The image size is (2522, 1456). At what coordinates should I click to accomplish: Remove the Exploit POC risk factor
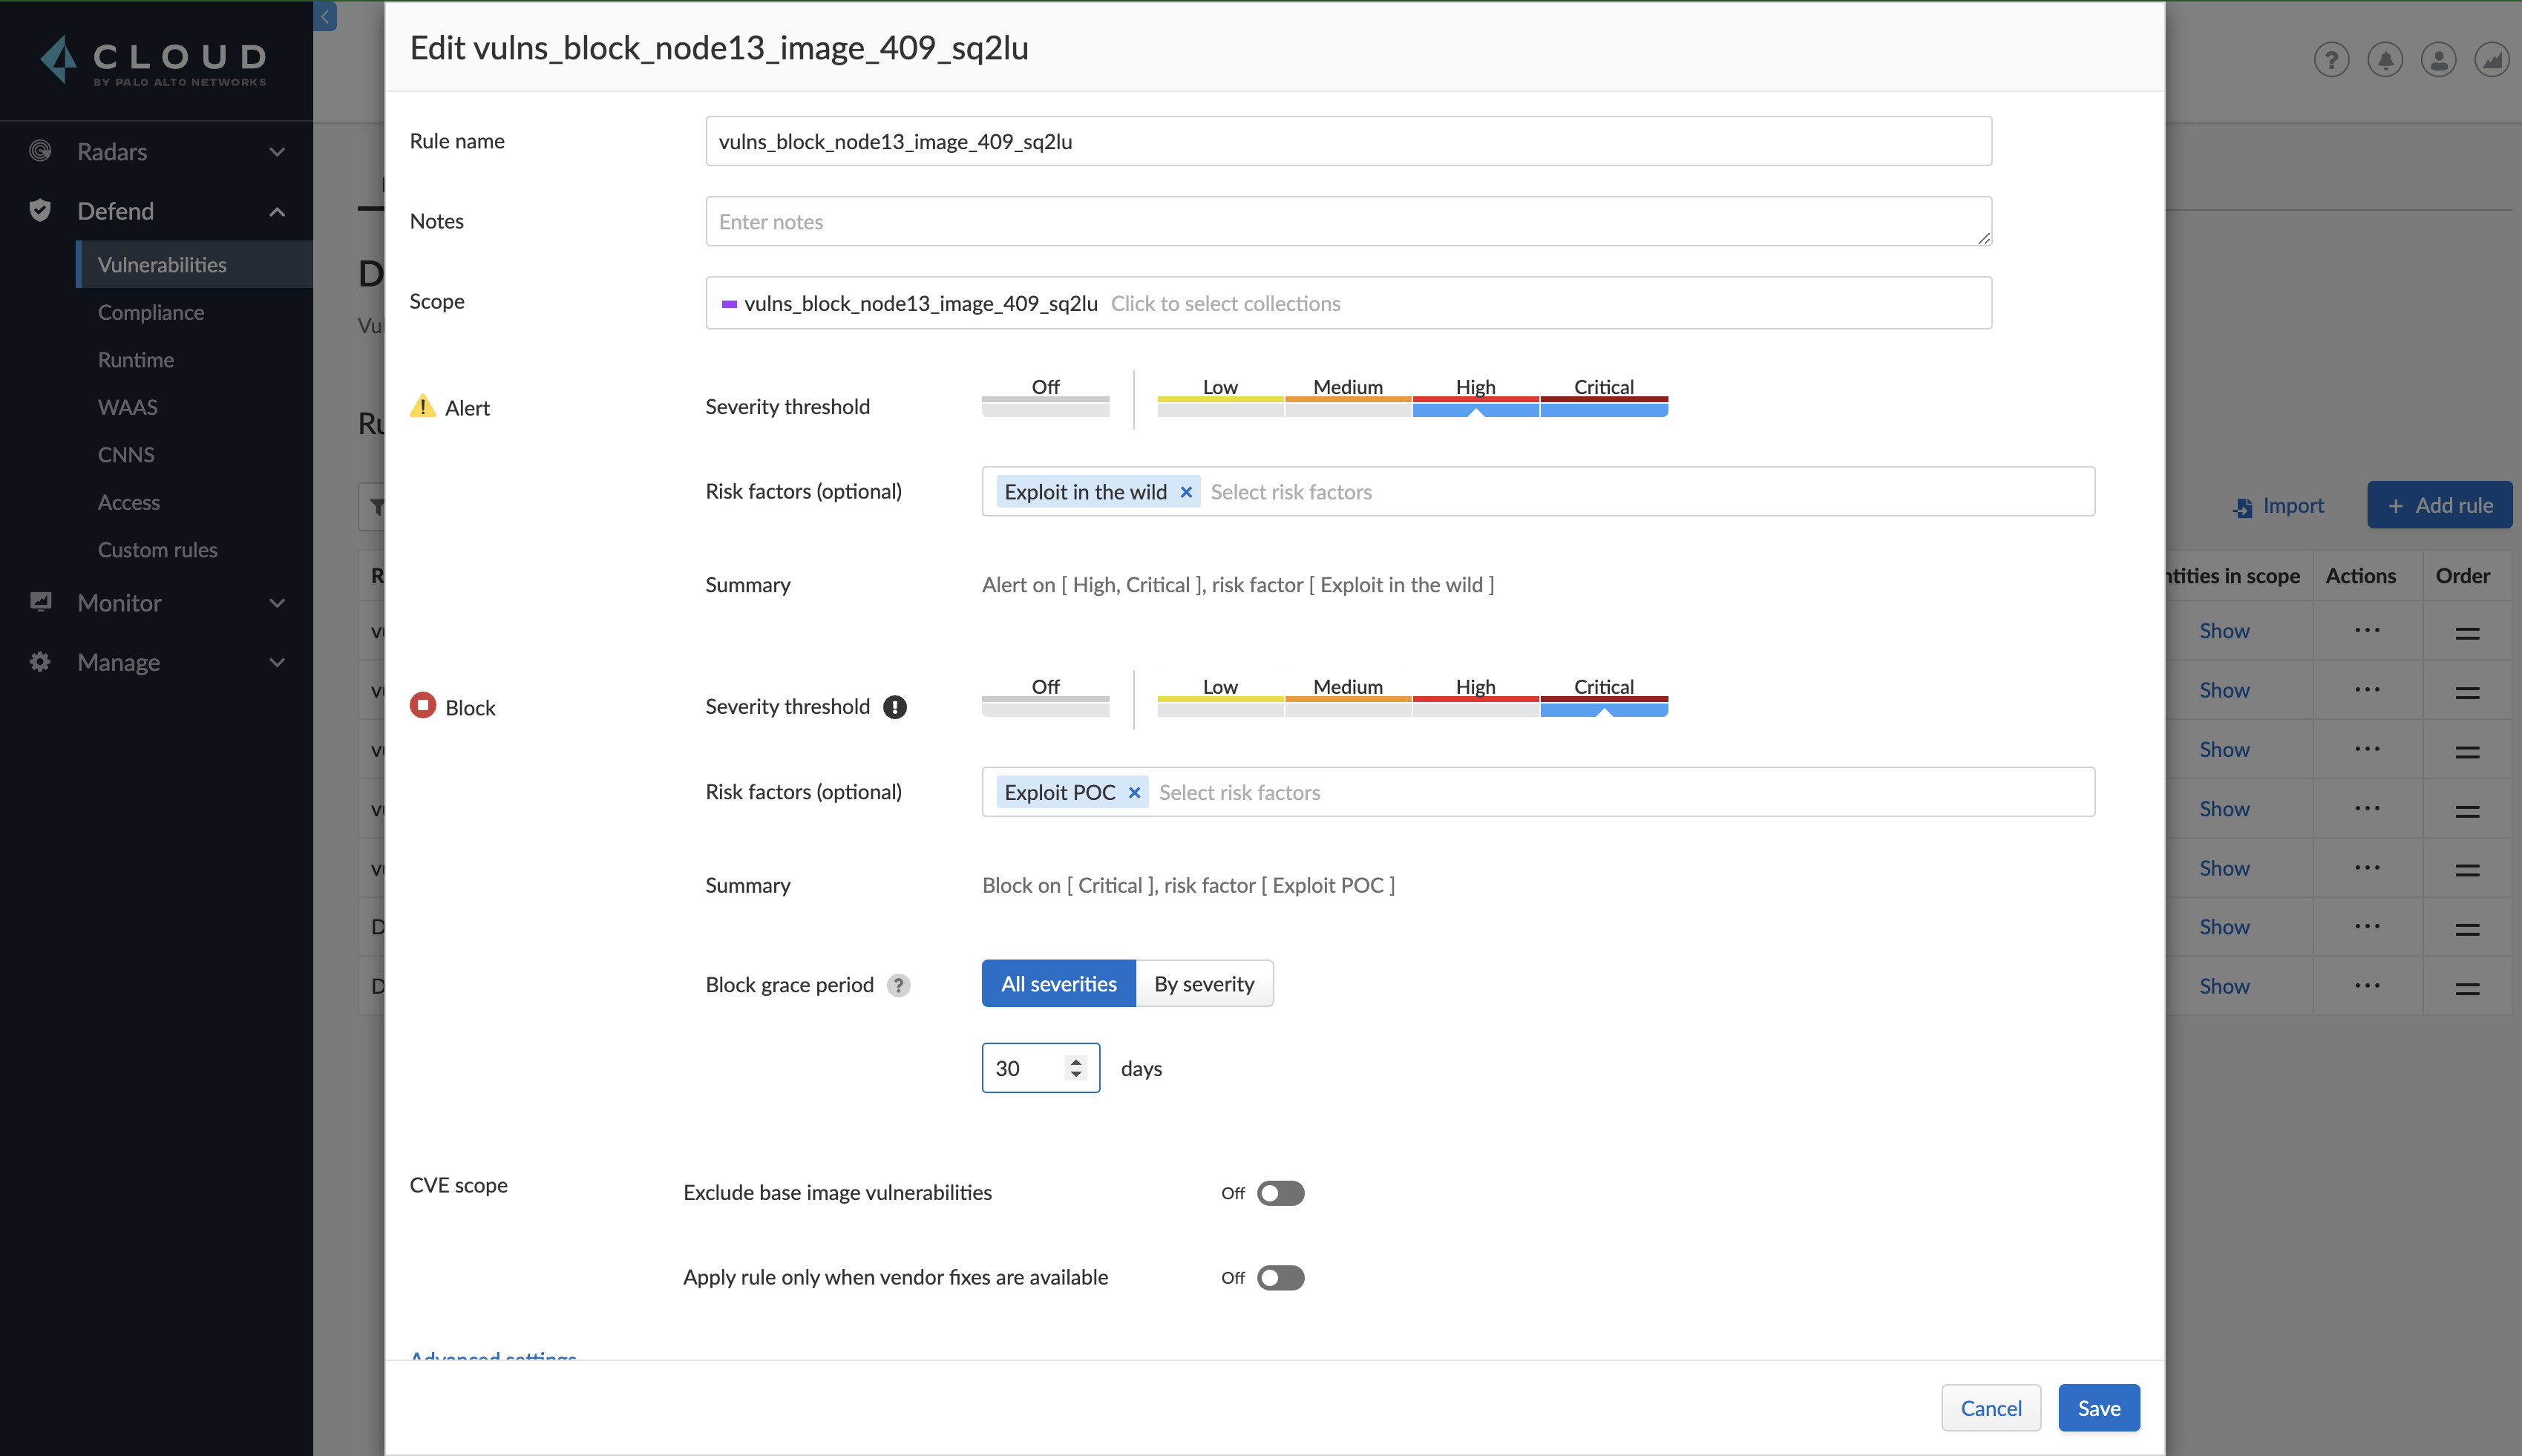pyautogui.click(x=1134, y=793)
